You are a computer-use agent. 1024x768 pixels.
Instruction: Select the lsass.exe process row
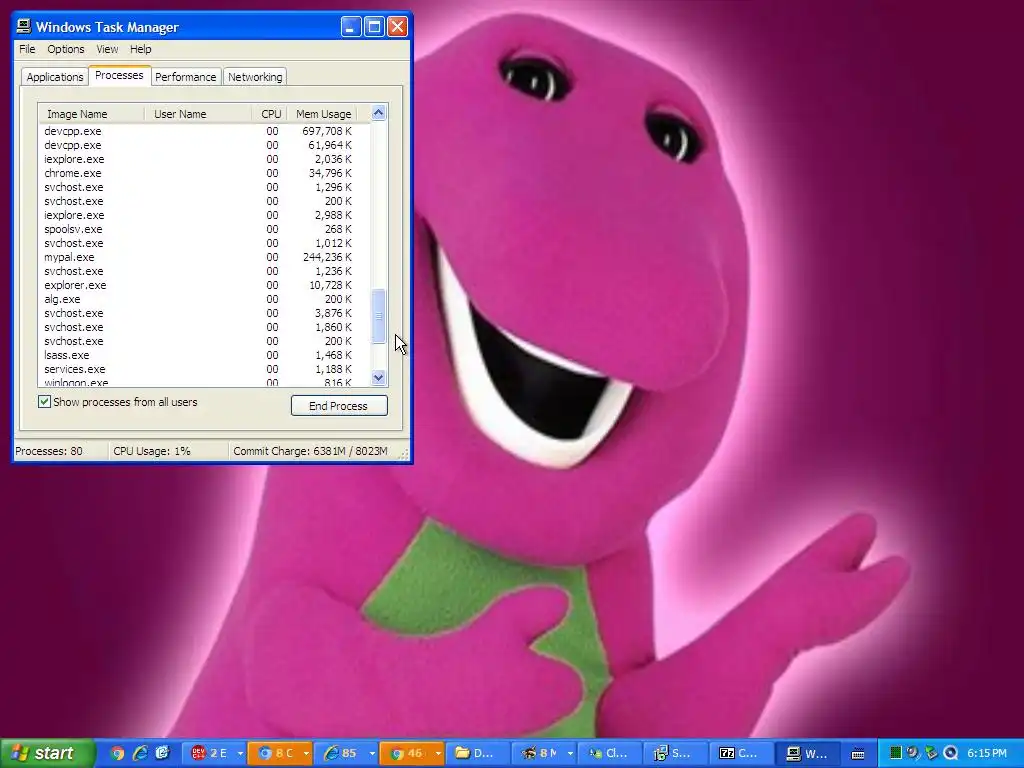204,355
